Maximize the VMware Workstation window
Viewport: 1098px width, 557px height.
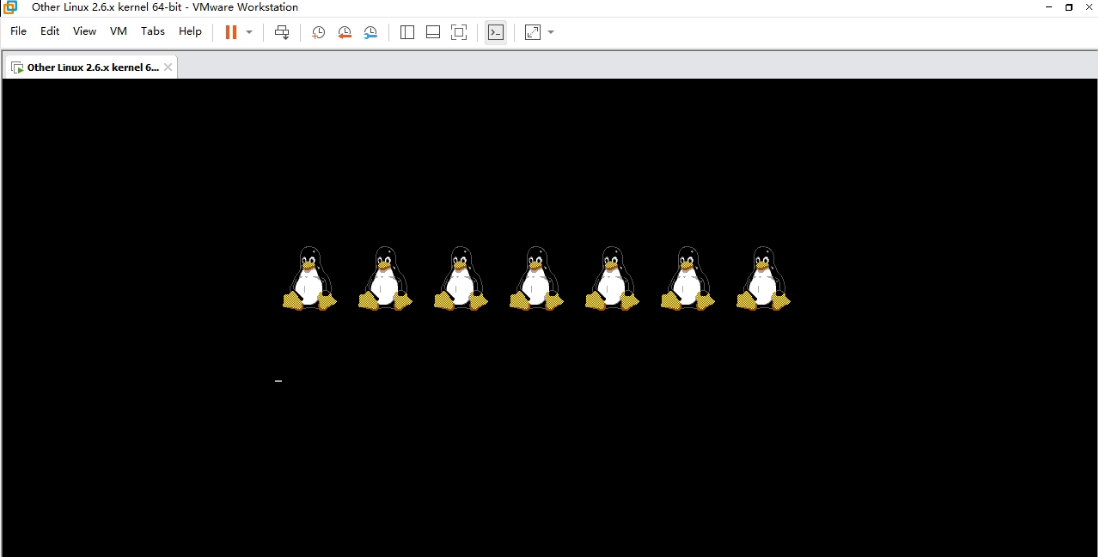[1069, 8]
